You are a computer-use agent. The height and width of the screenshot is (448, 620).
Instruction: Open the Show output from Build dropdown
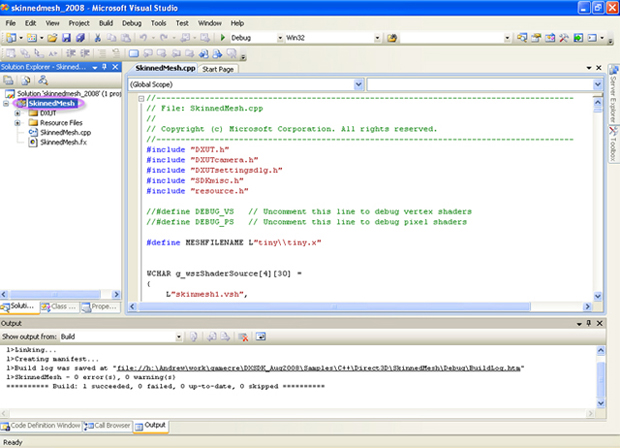click(179, 337)
